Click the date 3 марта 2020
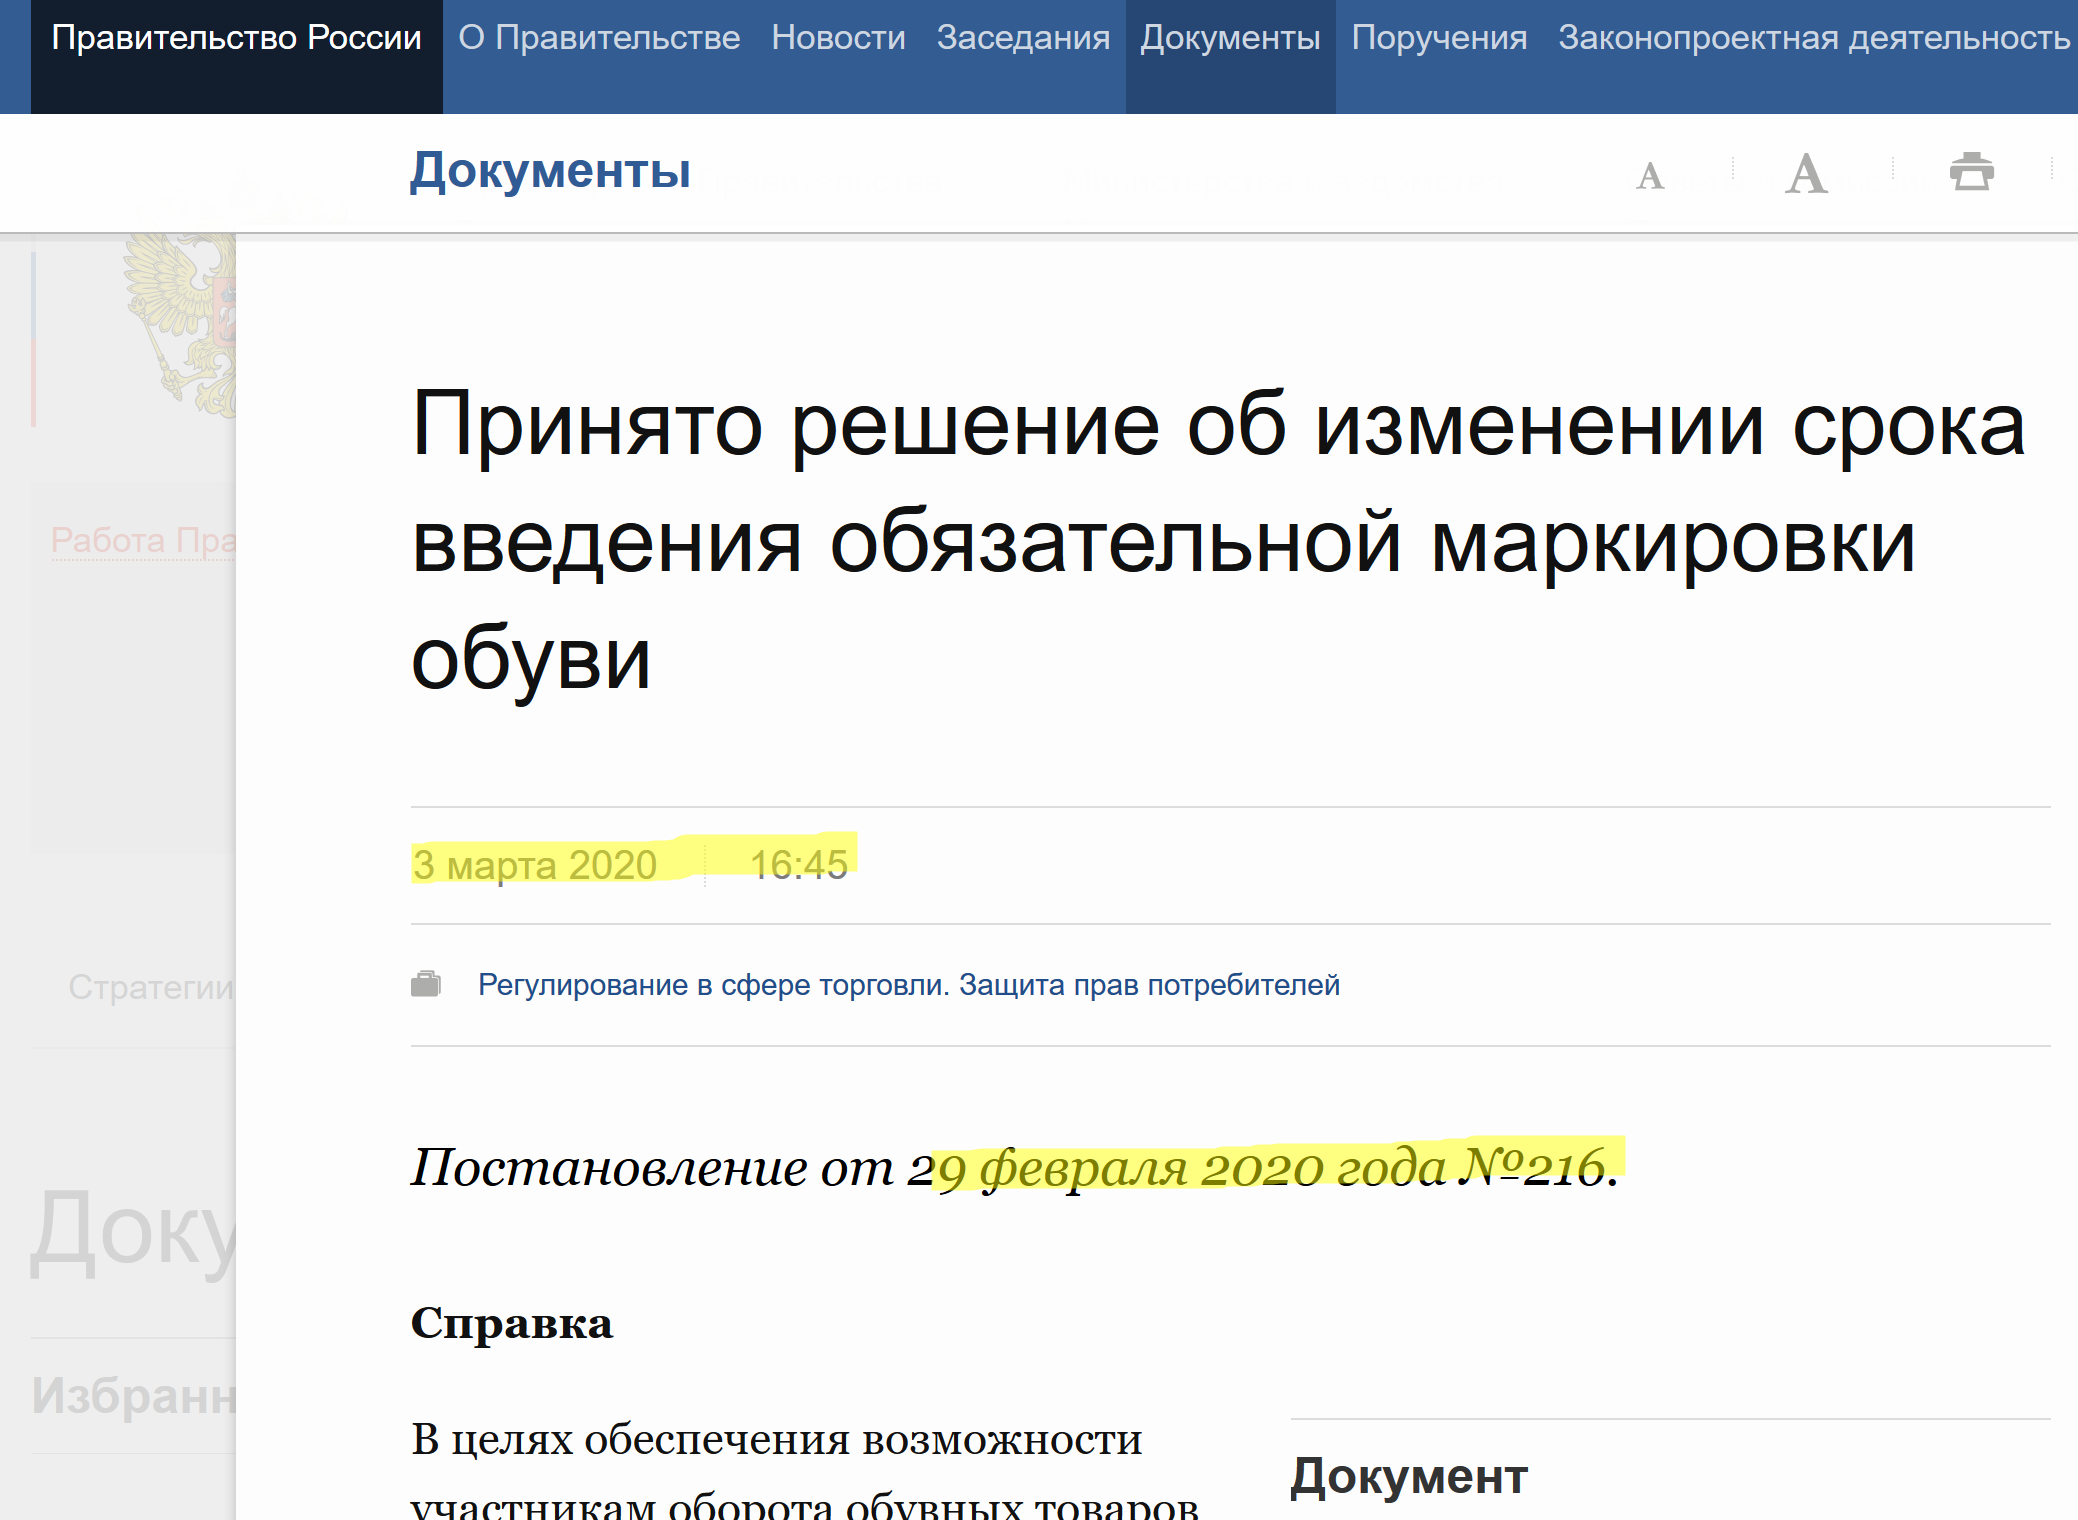Viewport: 2078px width, 1520px height. coord(535,865)
